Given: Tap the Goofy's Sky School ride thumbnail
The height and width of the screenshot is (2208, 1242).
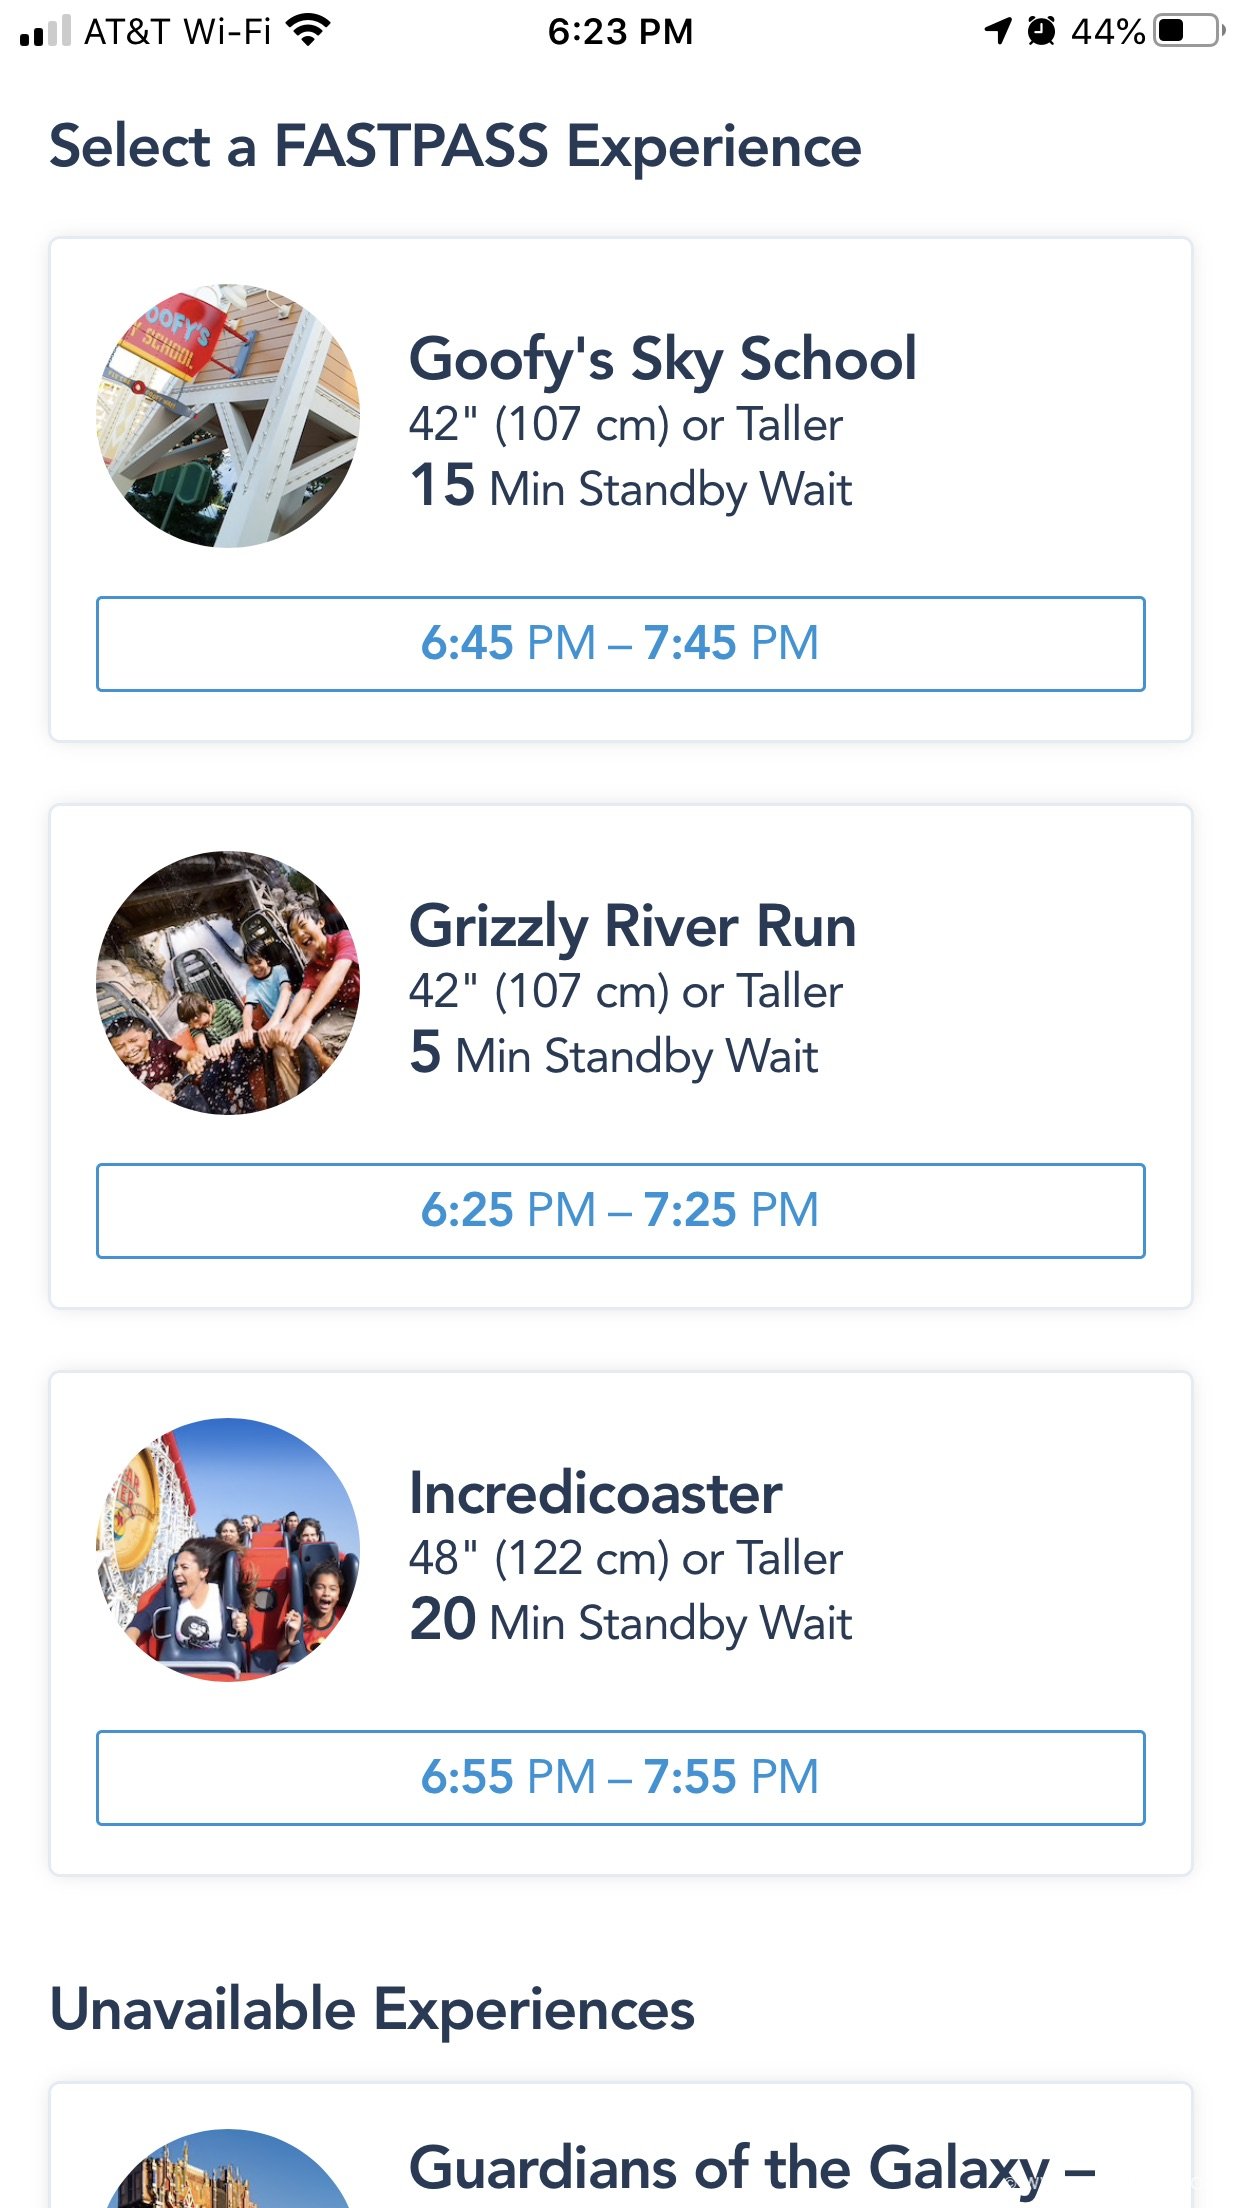Looking at the screenshot, I should (228, 416).
